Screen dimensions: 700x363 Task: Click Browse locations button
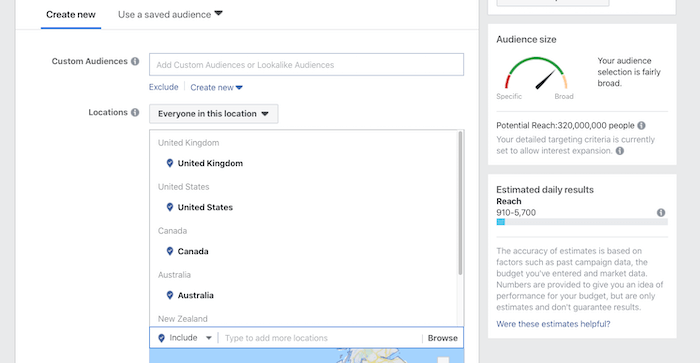[x=442, y=338]
